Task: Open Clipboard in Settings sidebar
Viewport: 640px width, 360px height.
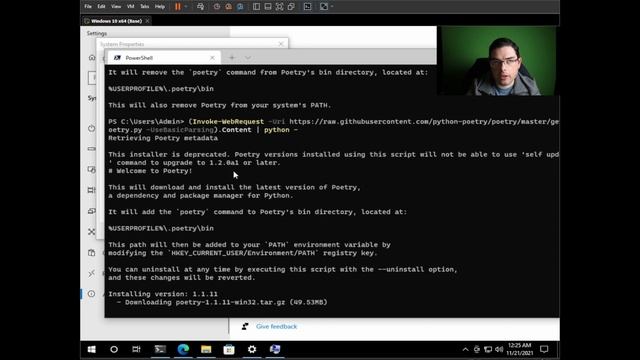Action: (91, 253)
